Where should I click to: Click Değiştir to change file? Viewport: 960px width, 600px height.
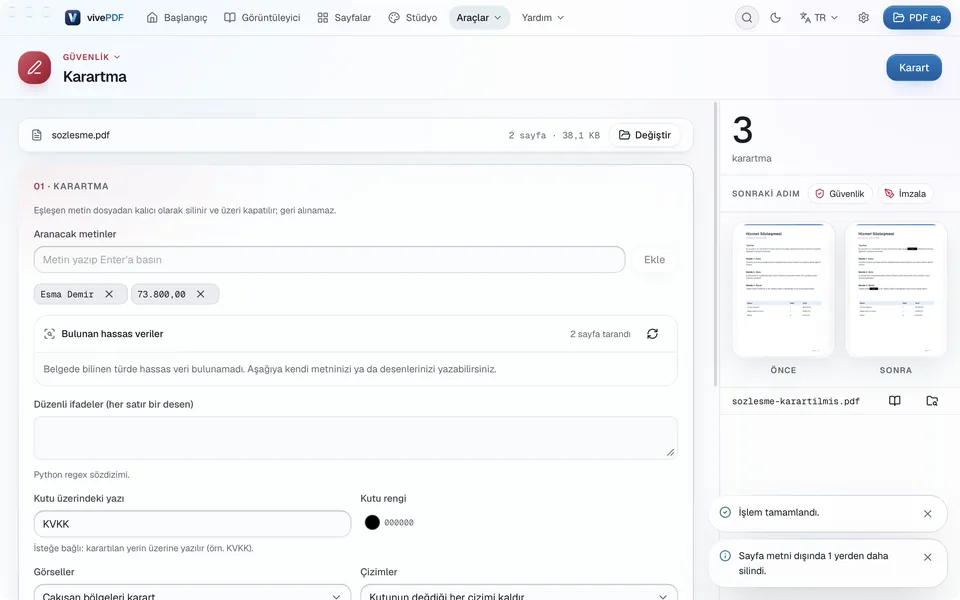point(645,135)
